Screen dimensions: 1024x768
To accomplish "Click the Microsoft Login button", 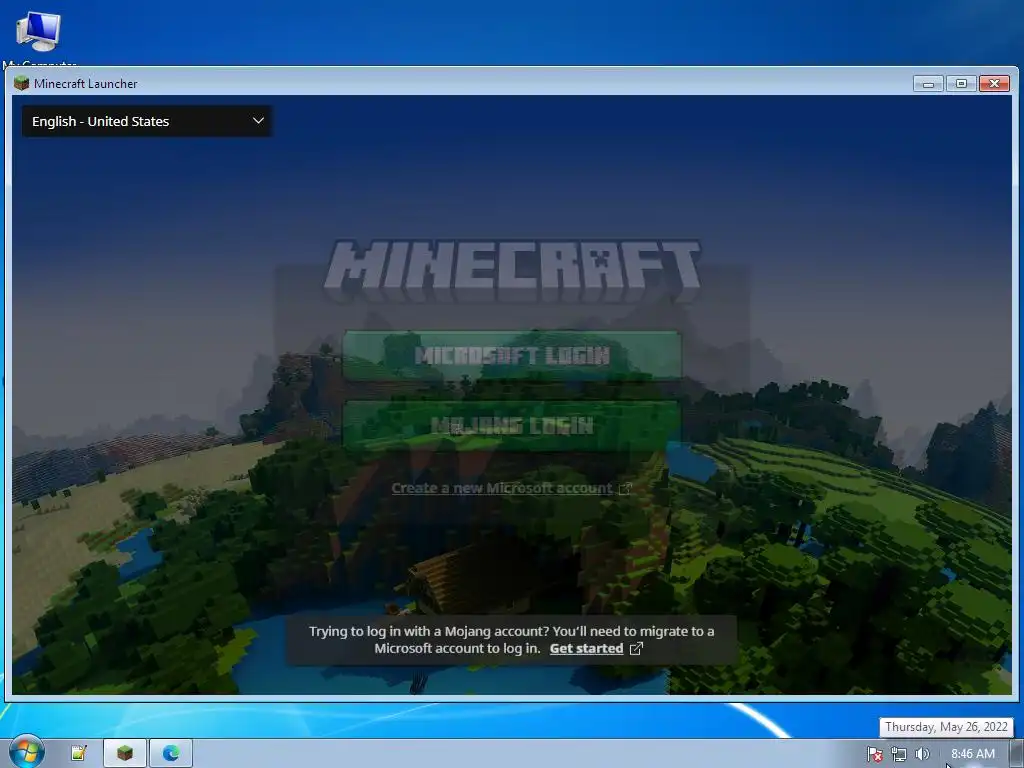I will pyautogui.click(x=512, y=355).
